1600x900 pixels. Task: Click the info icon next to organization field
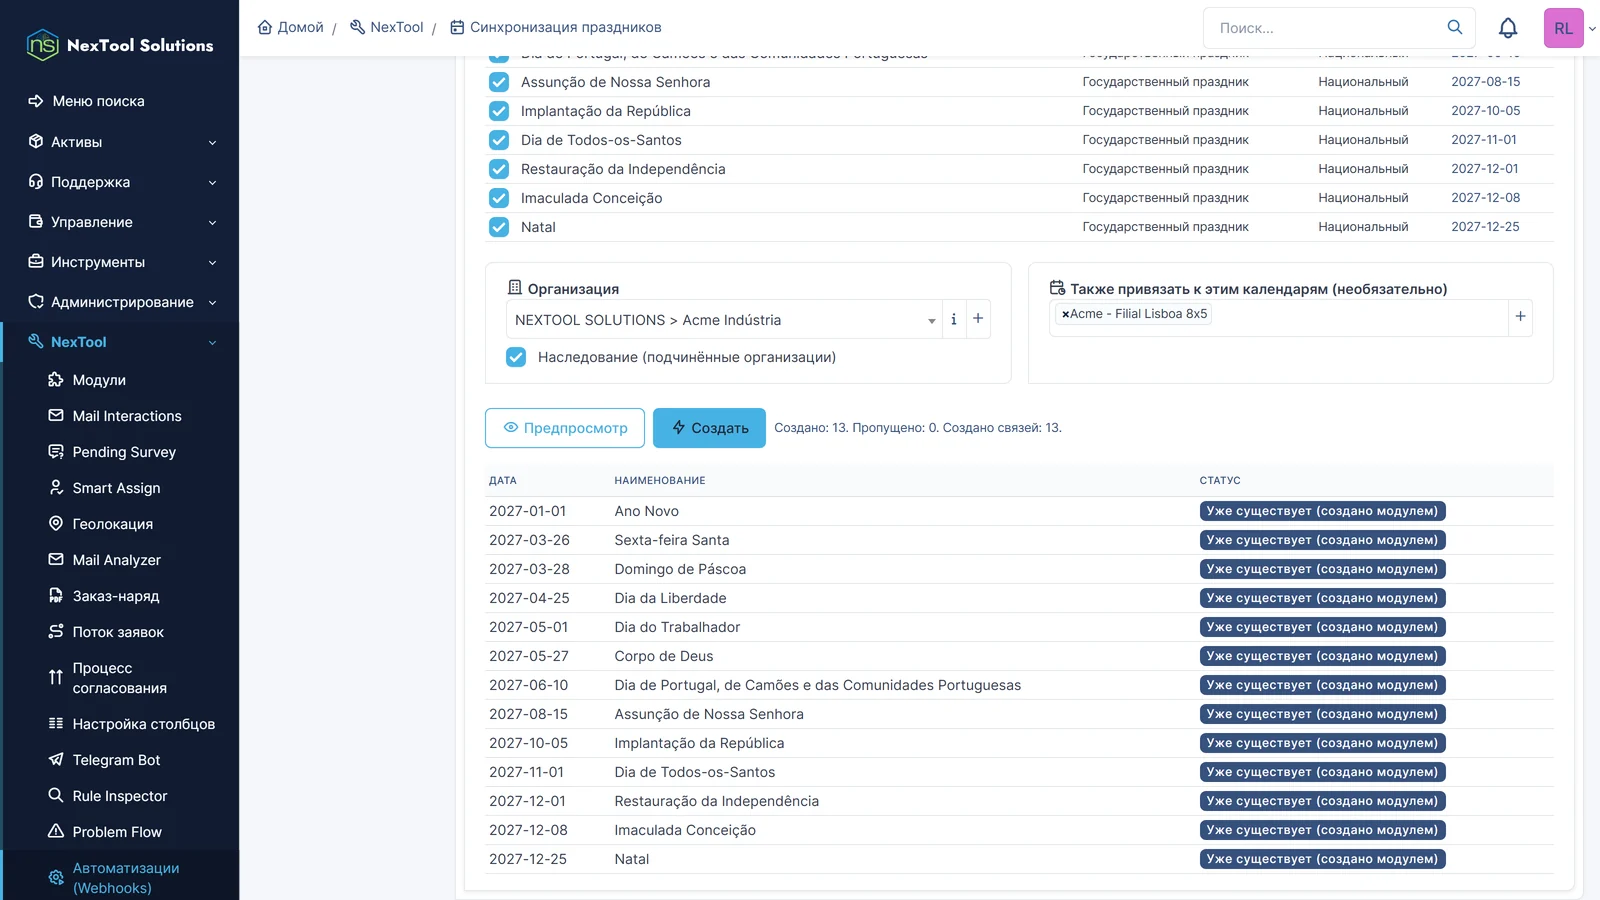point(954,319)
